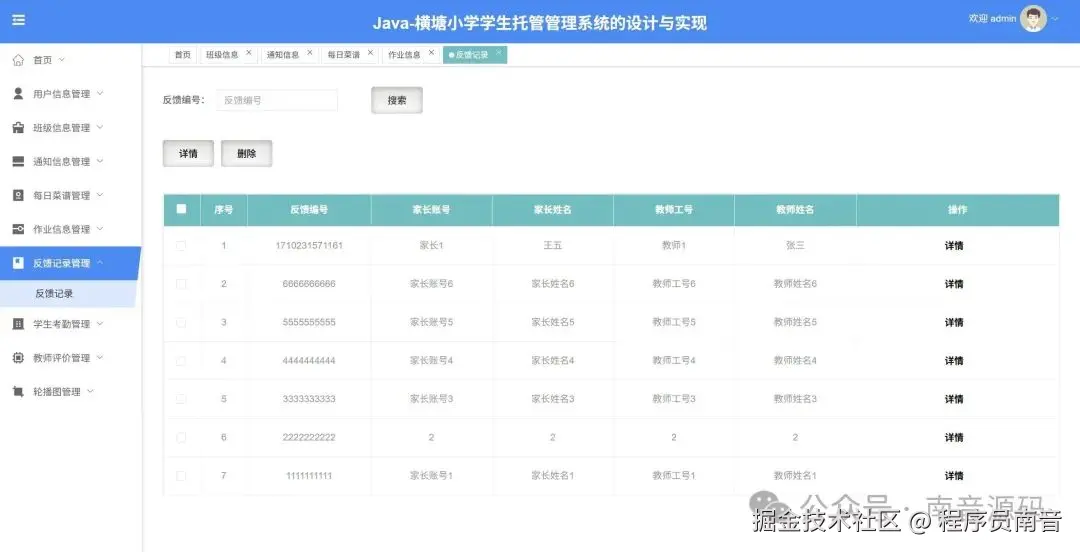Check the row with 4444444444
Viewport: 1080px width, 552px height.
pos(181,360)
